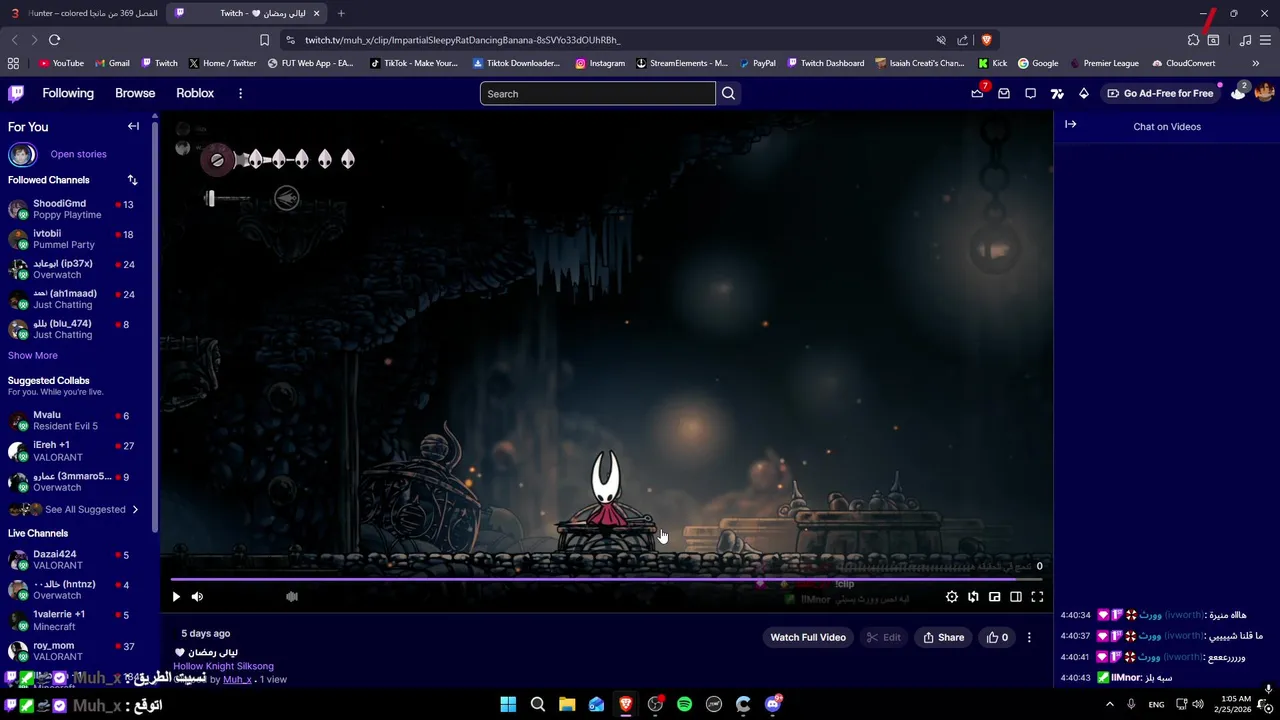Open the user avatar menu
This screenshot has width=1280, height=720.
click(x=1264, y=93)
